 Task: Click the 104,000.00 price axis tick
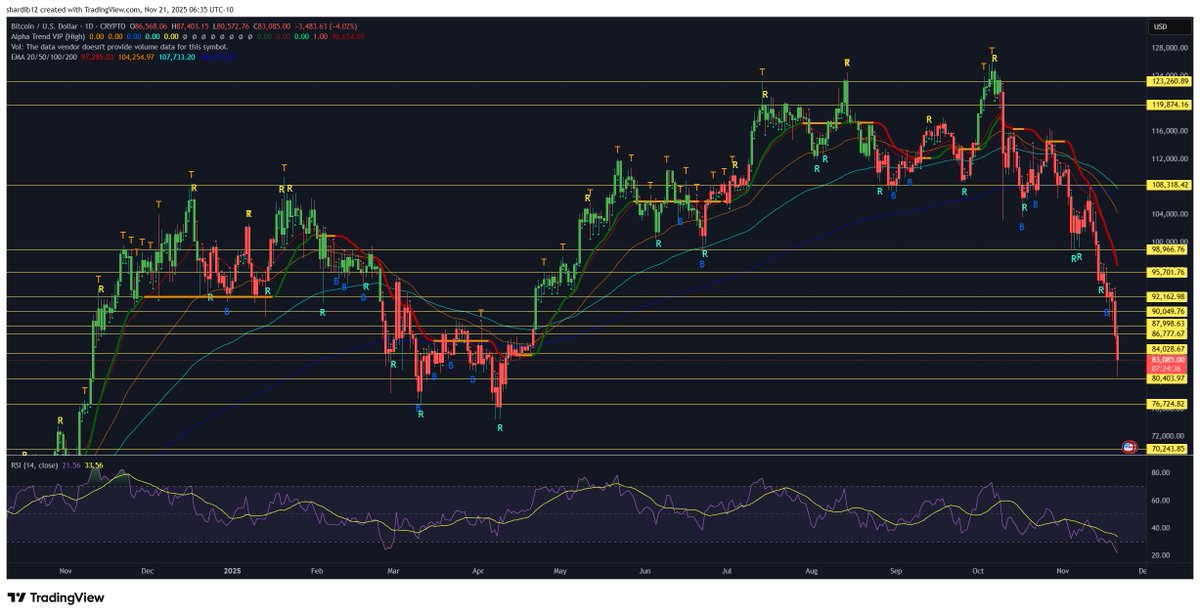point(1168,214)
